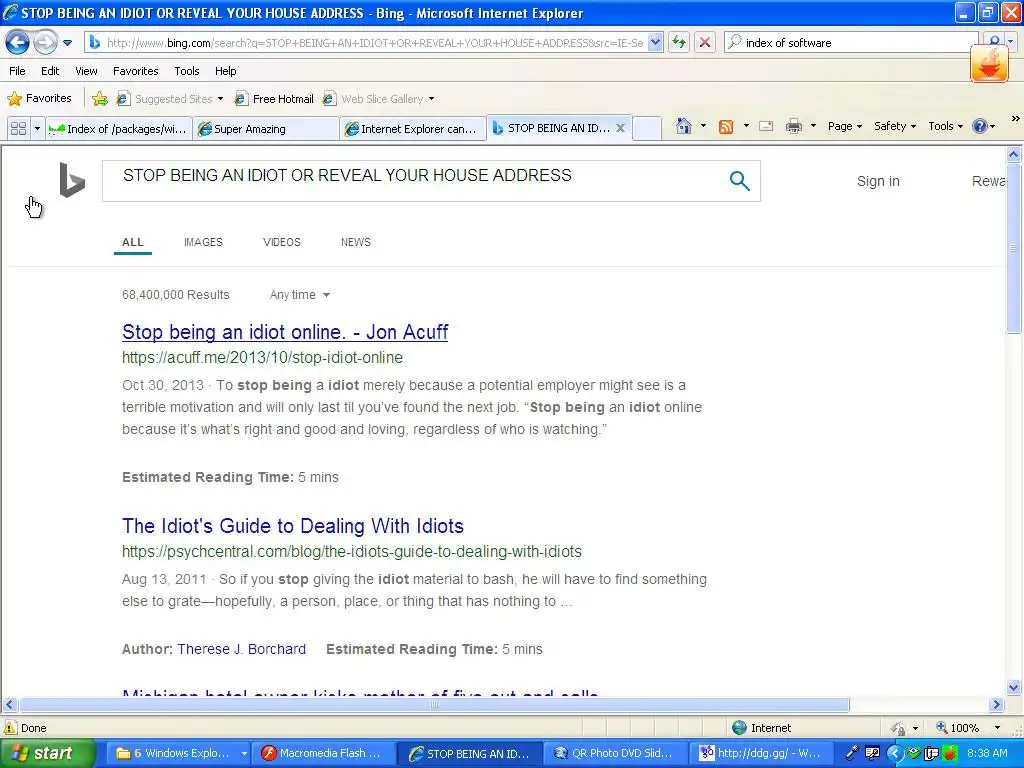This screenshot has height=768, width=1024.
Task: Click the Protected Mode lock icon in status bar
Action: click(899, 728)
